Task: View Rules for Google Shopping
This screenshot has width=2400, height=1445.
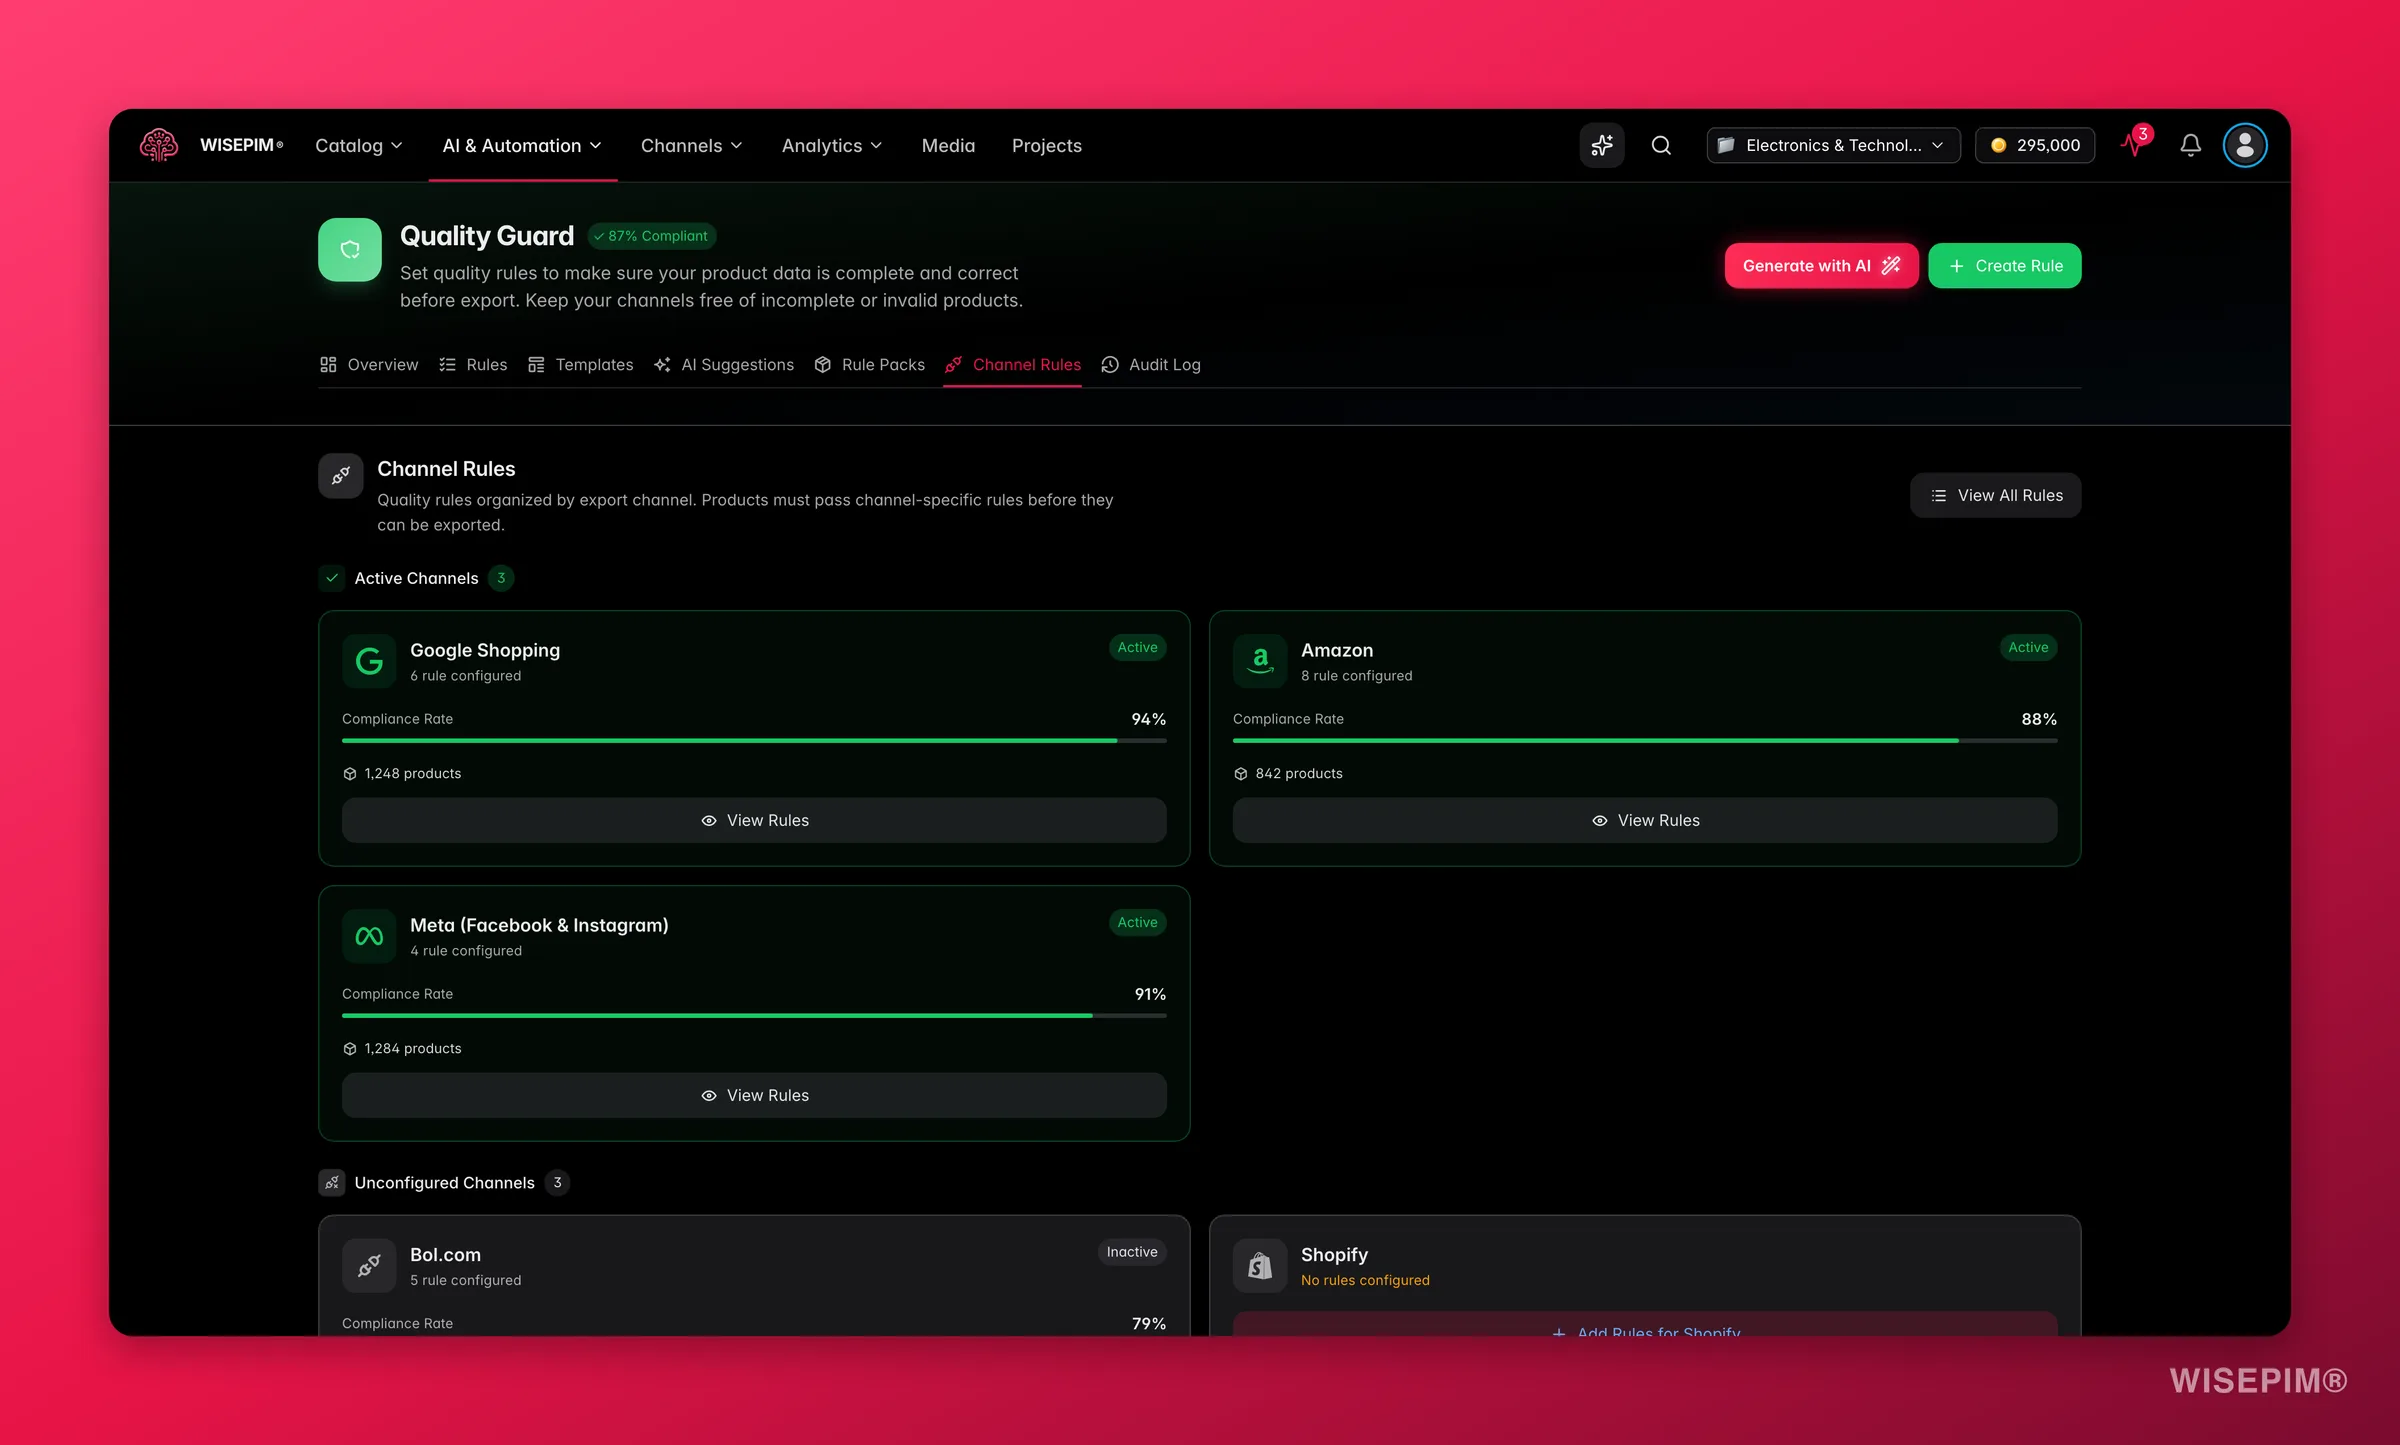Action: [x=754, y=821]
